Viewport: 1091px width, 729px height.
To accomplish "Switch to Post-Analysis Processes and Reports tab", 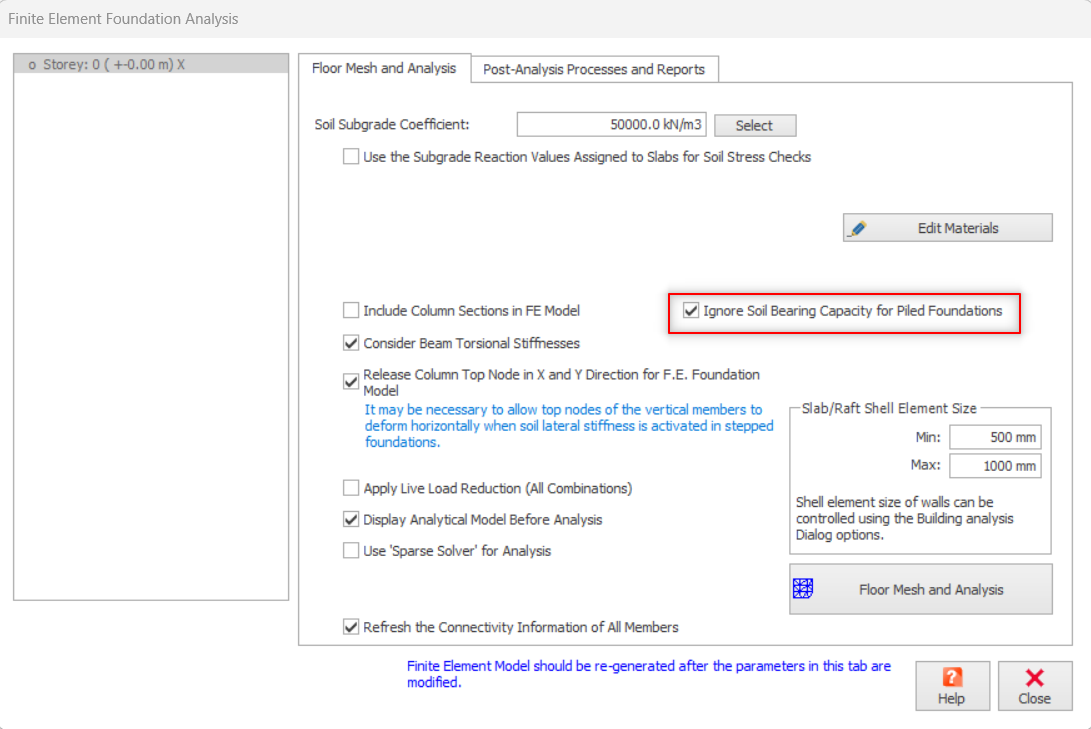I will click(x=594, y=69).
